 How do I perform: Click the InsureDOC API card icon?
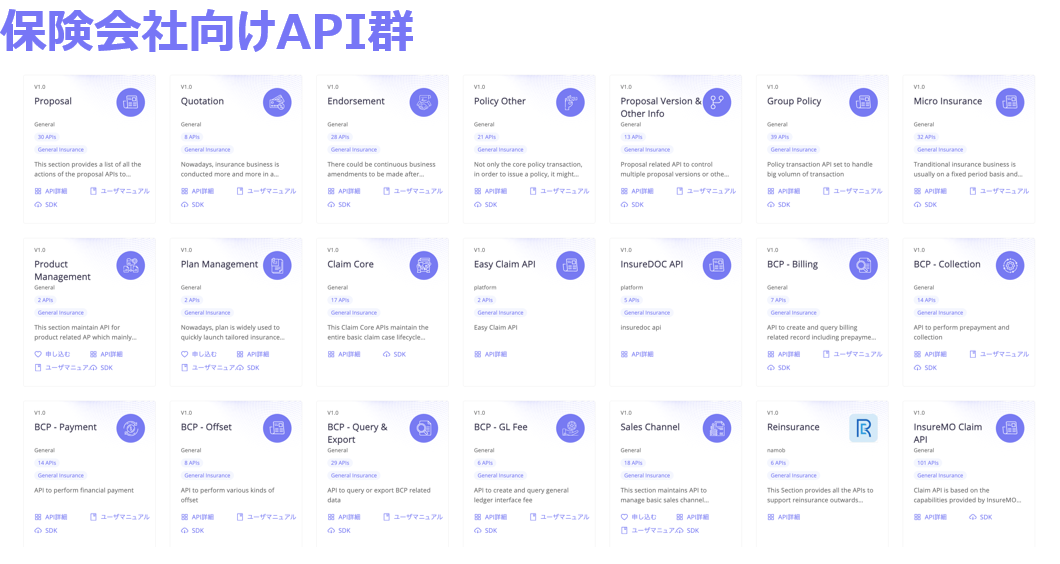pyautogui.click(x=717, y=265)
